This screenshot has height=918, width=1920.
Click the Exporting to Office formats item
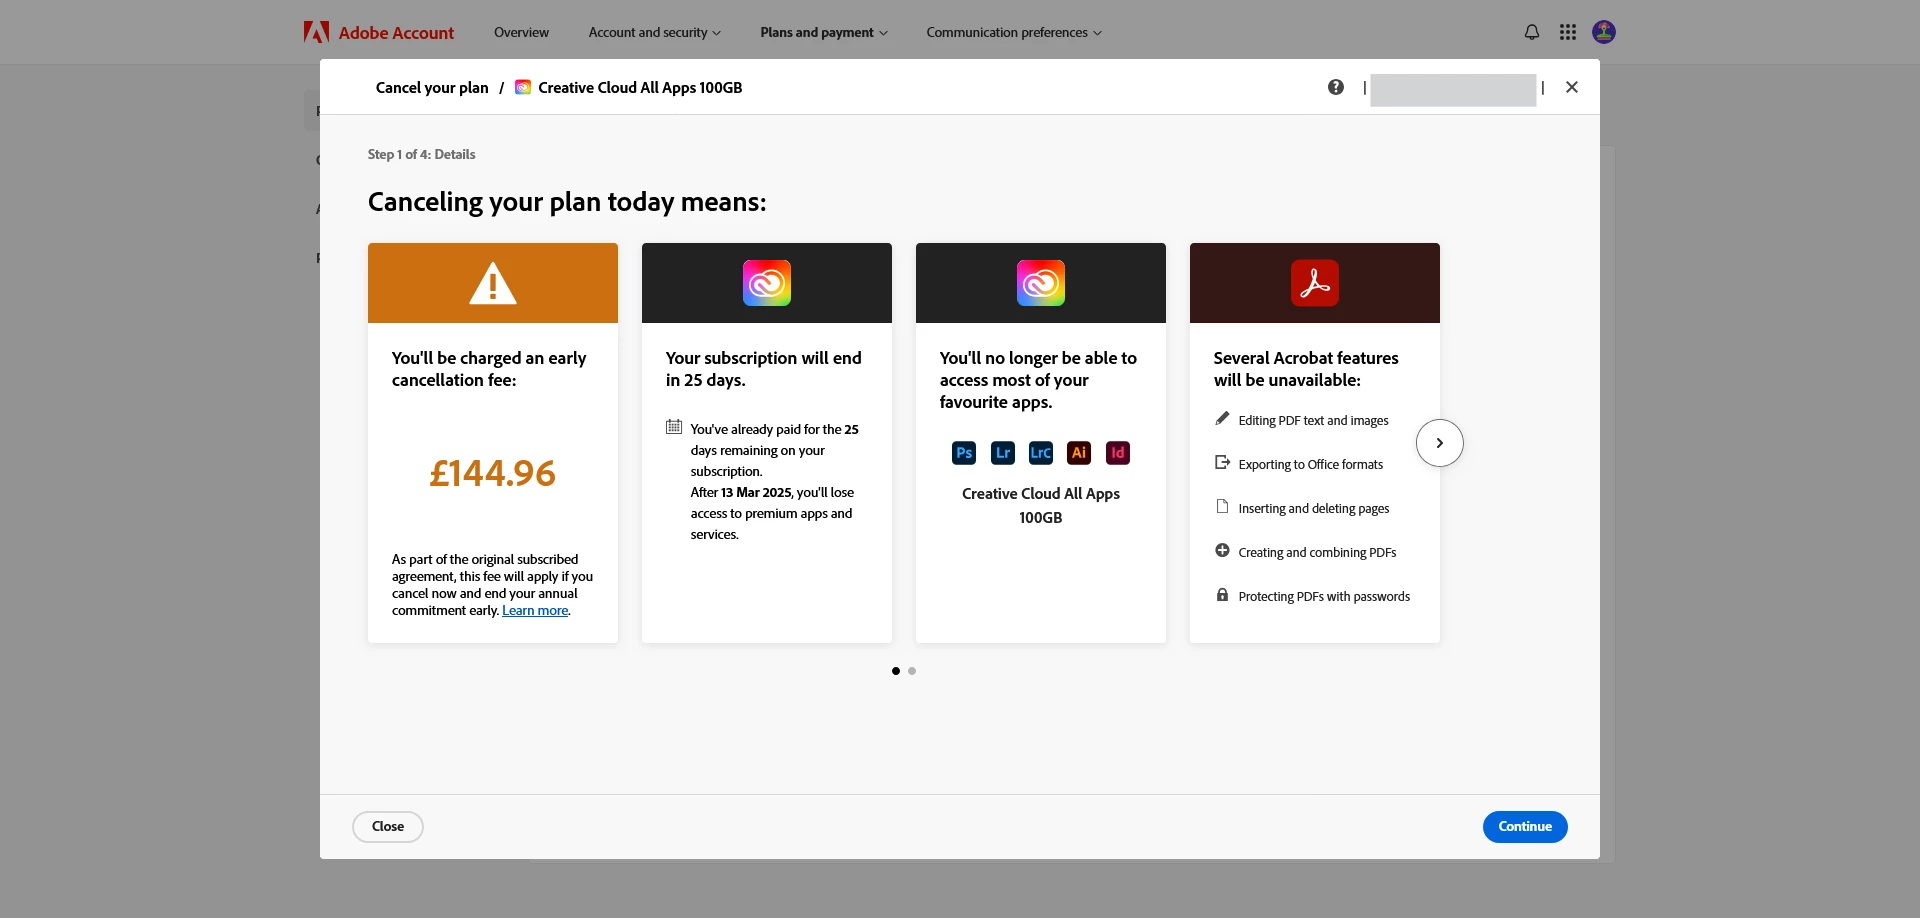coord(1310,465)
